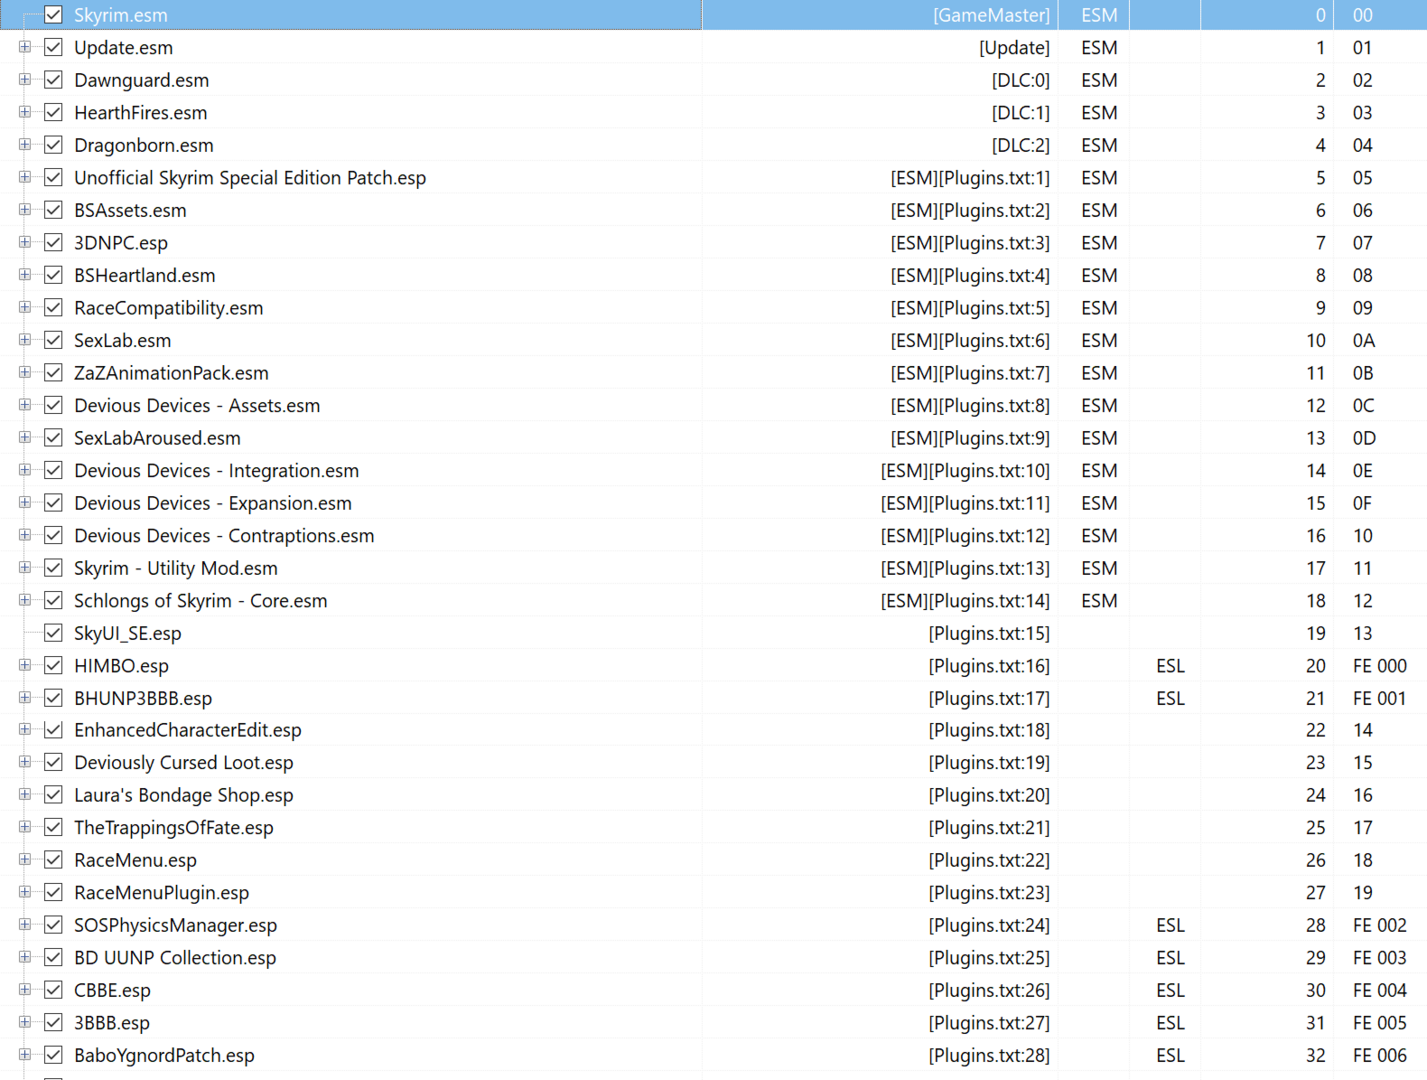The image size is (1427, 1080).
Task: Expand the TheTrappingsOfFate.esp tree node
Action: pyautogui.click(x=25, y=827)
